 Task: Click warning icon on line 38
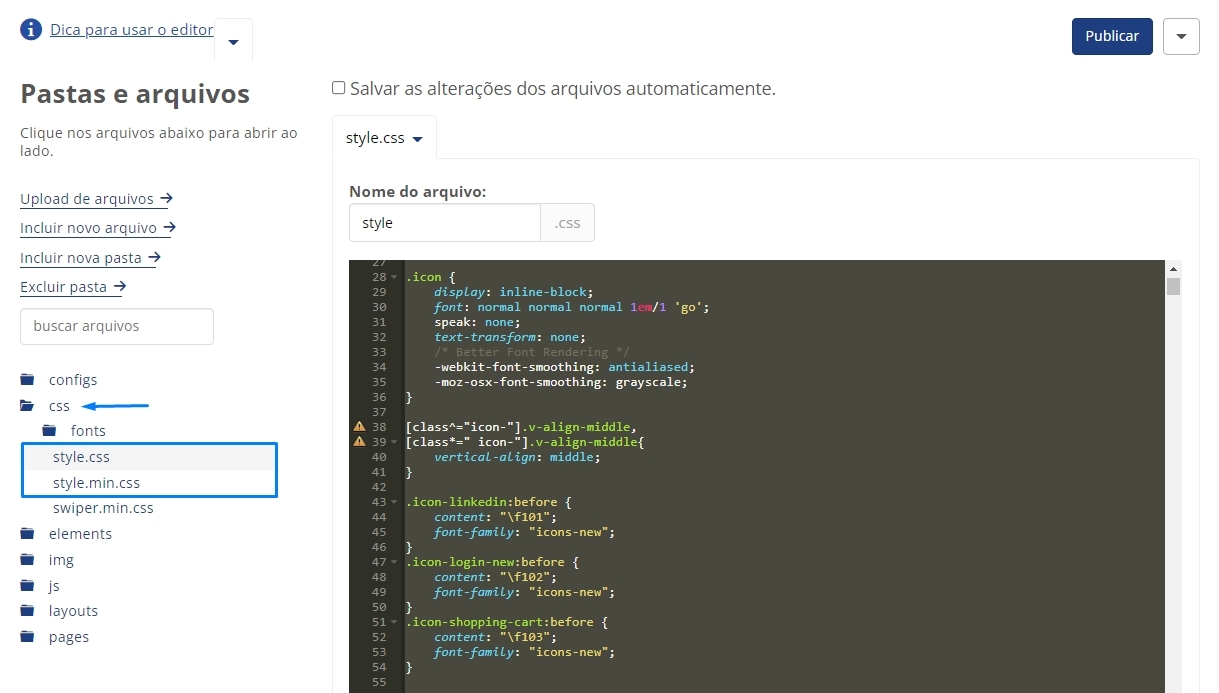[x=359, y=427]
